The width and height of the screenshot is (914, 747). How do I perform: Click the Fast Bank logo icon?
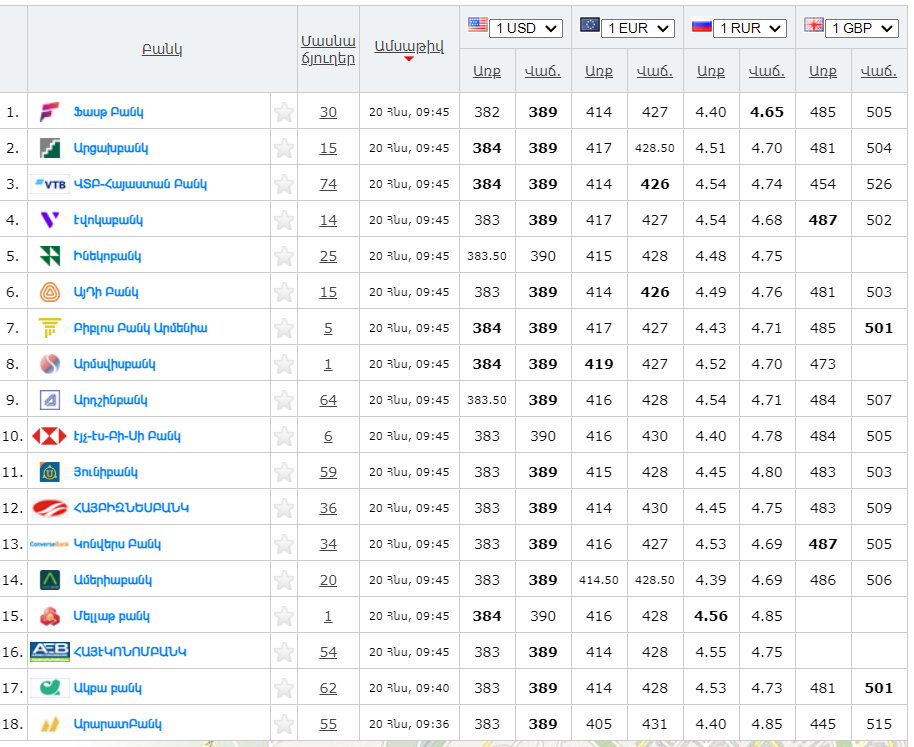coord(49,112)
